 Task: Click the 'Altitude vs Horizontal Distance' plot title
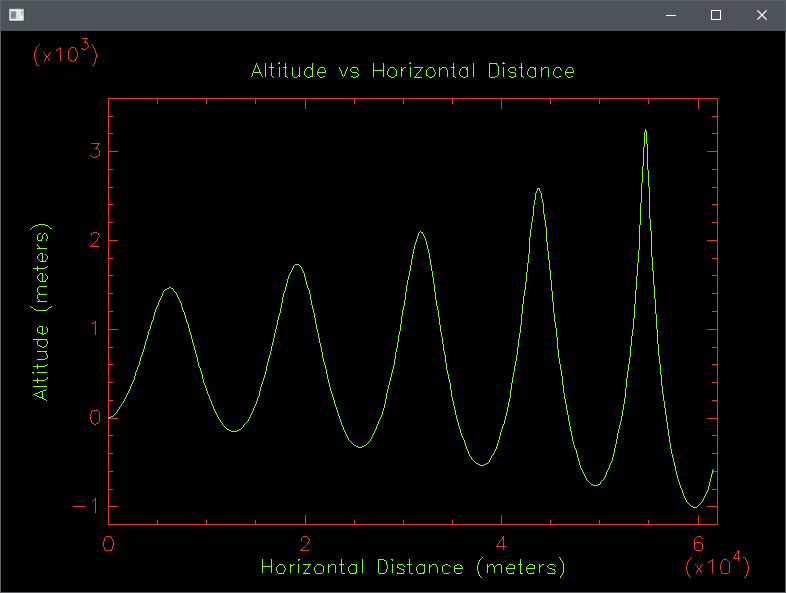coord(412,71)
